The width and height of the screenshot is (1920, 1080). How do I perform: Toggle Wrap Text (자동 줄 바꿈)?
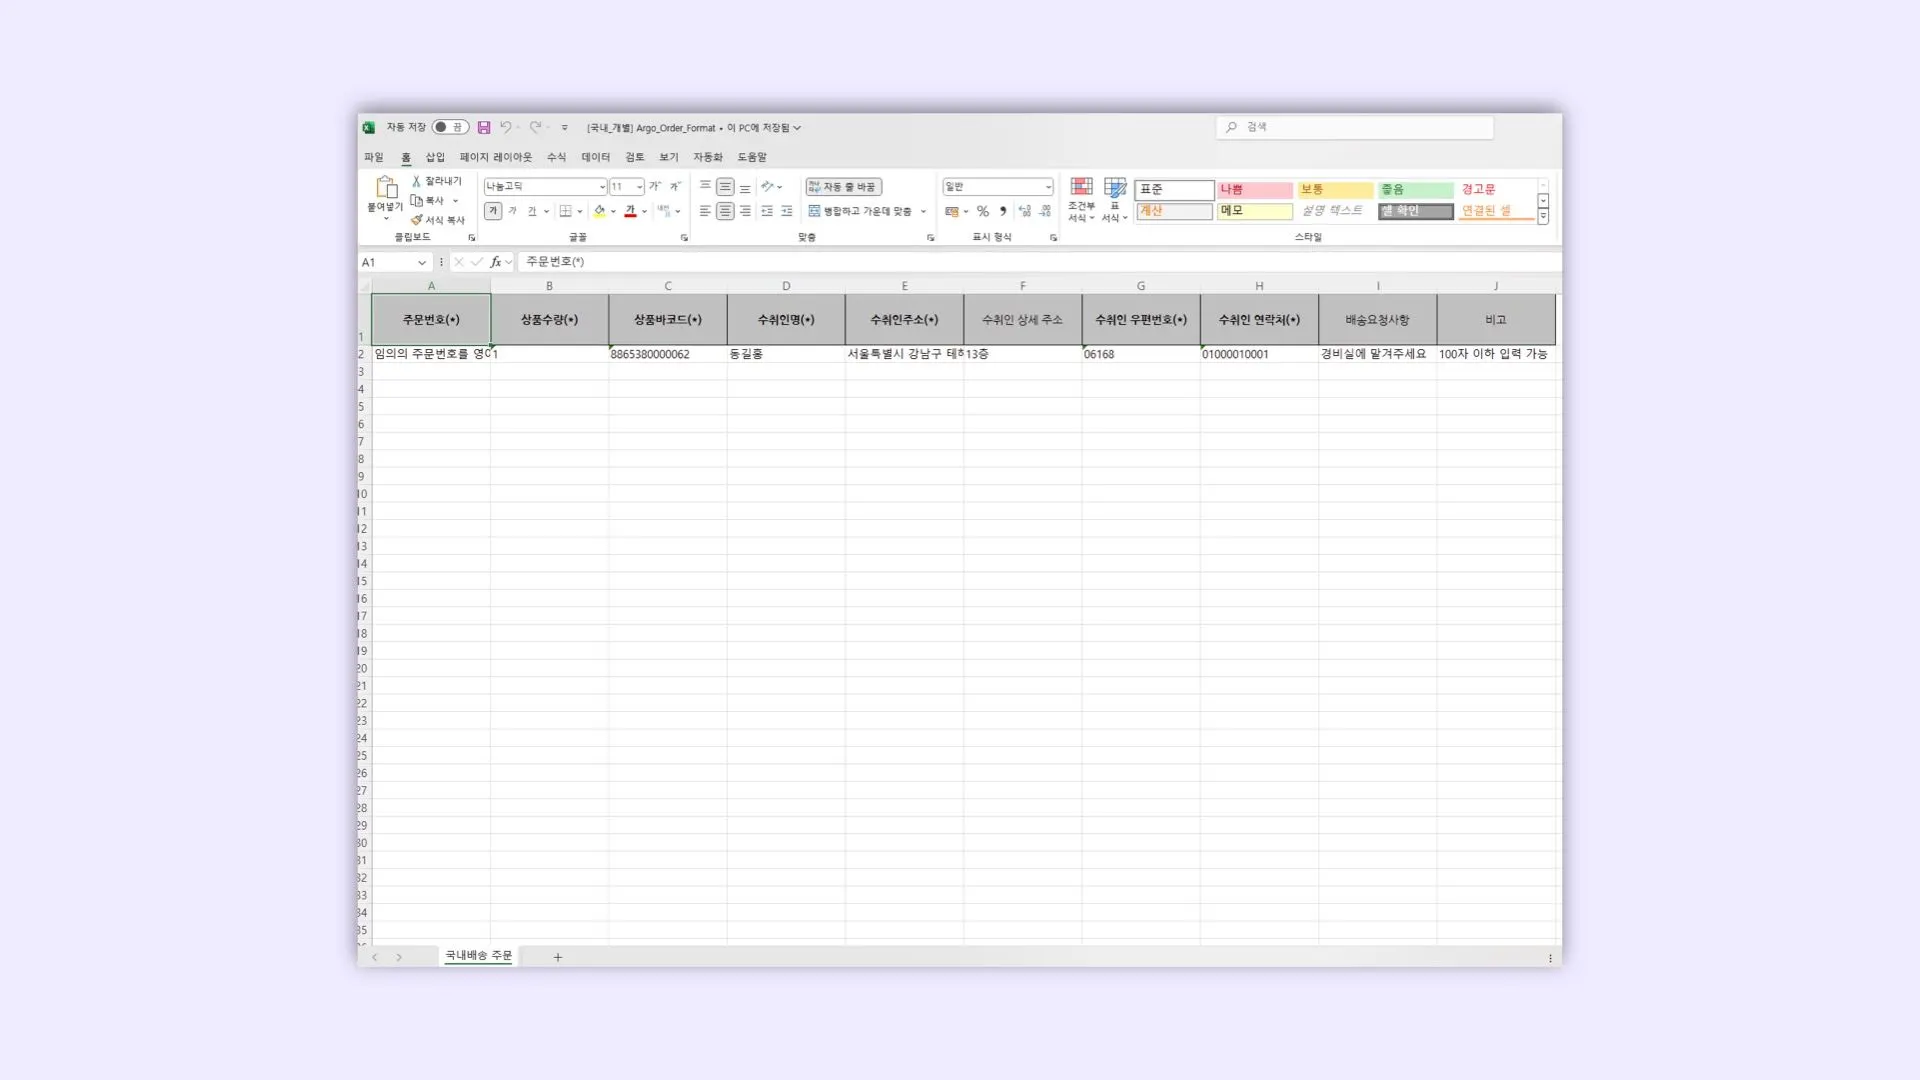[x=843, y=187]
